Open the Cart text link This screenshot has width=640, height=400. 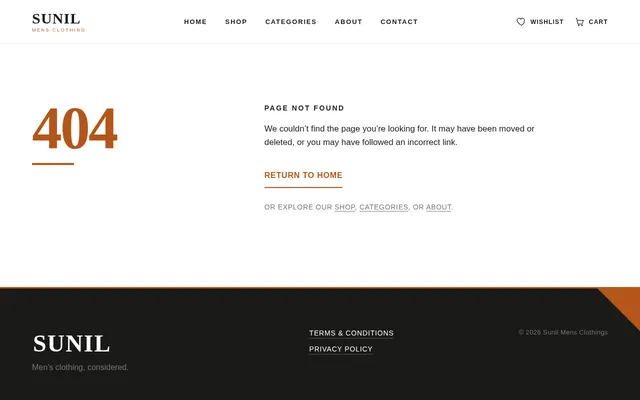coord(598,22)
